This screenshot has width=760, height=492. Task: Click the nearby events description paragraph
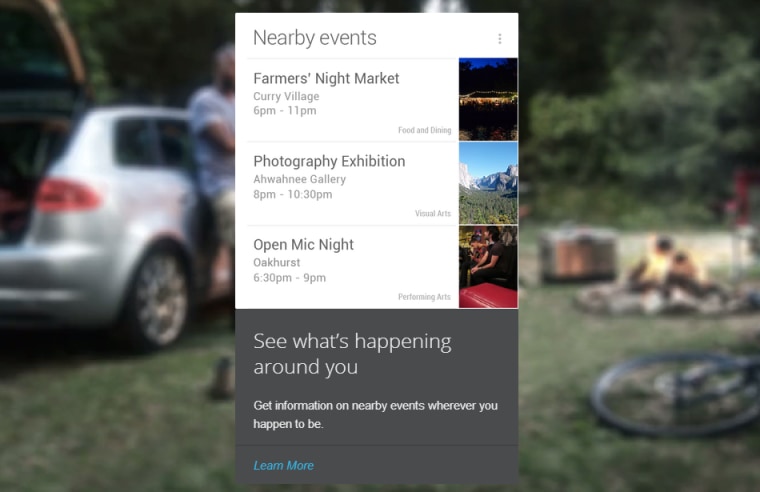pyautogui.click(x=376, y=414)
